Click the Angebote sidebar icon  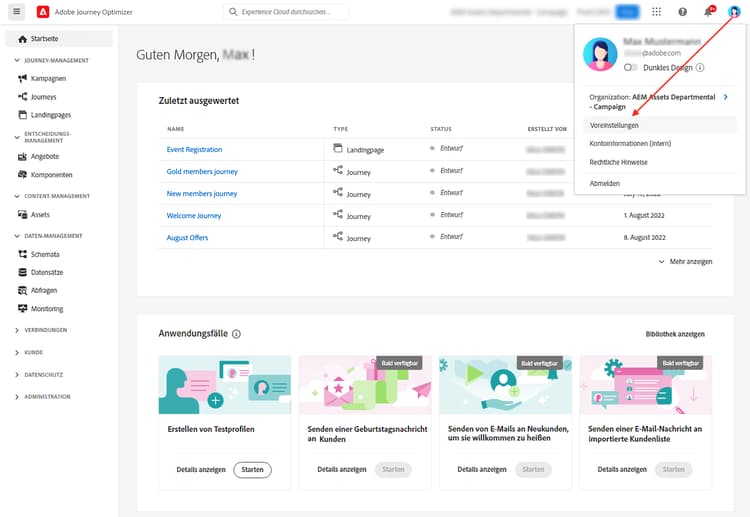tap(22, 156)
